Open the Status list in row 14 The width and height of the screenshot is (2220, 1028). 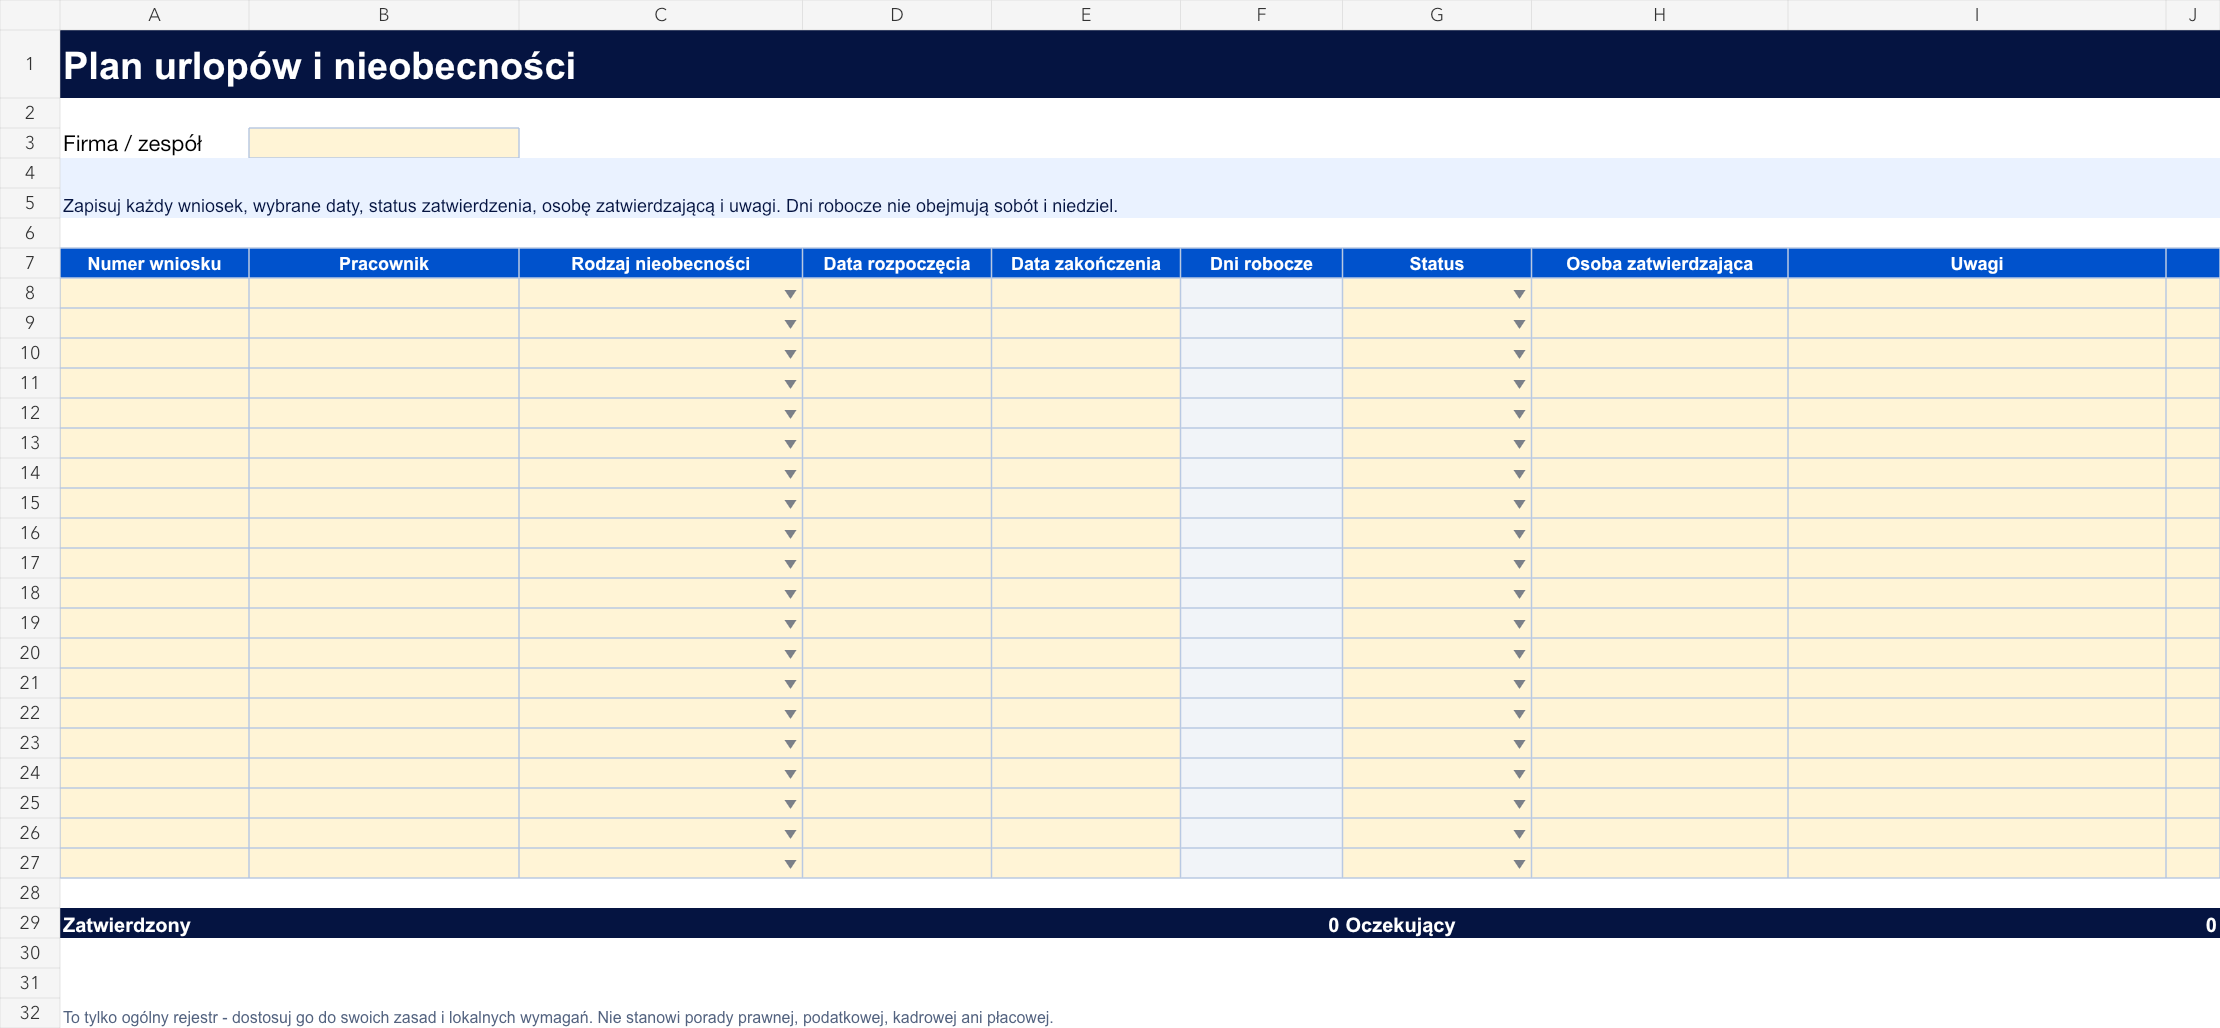[1519, 474]
